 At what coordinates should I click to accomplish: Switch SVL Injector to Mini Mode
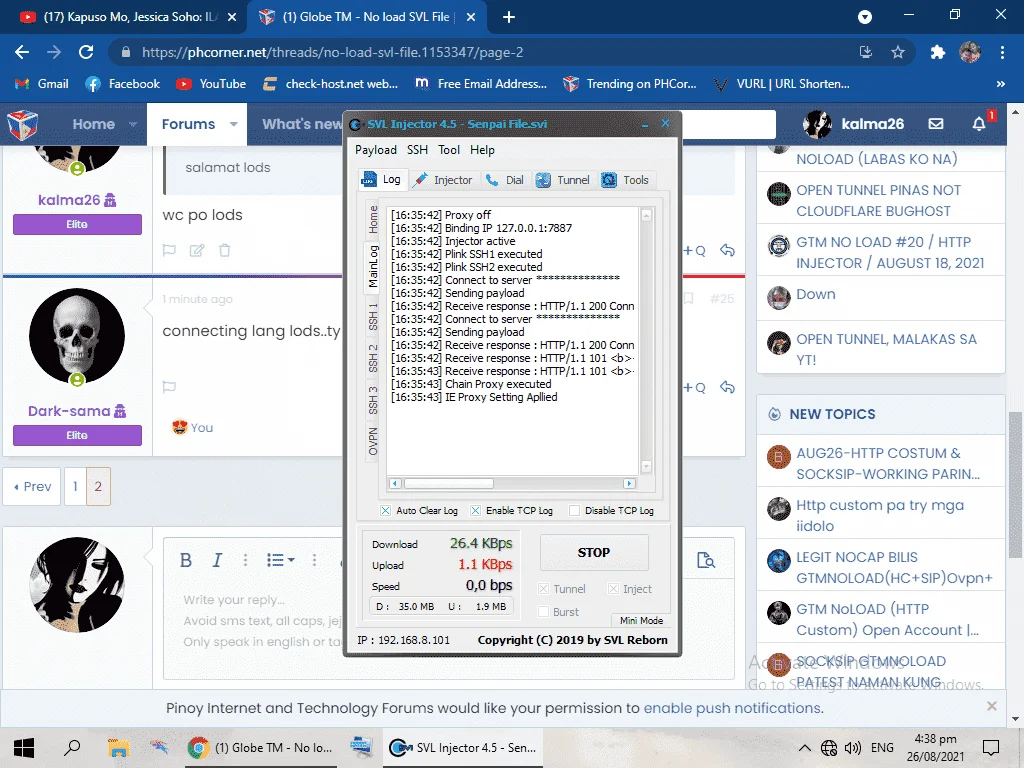tap(641, 620)
